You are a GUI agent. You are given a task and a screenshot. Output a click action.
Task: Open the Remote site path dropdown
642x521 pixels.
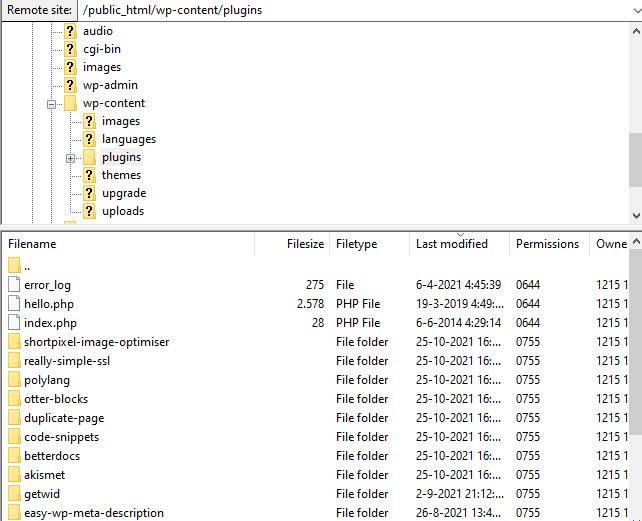coord(637,10)
